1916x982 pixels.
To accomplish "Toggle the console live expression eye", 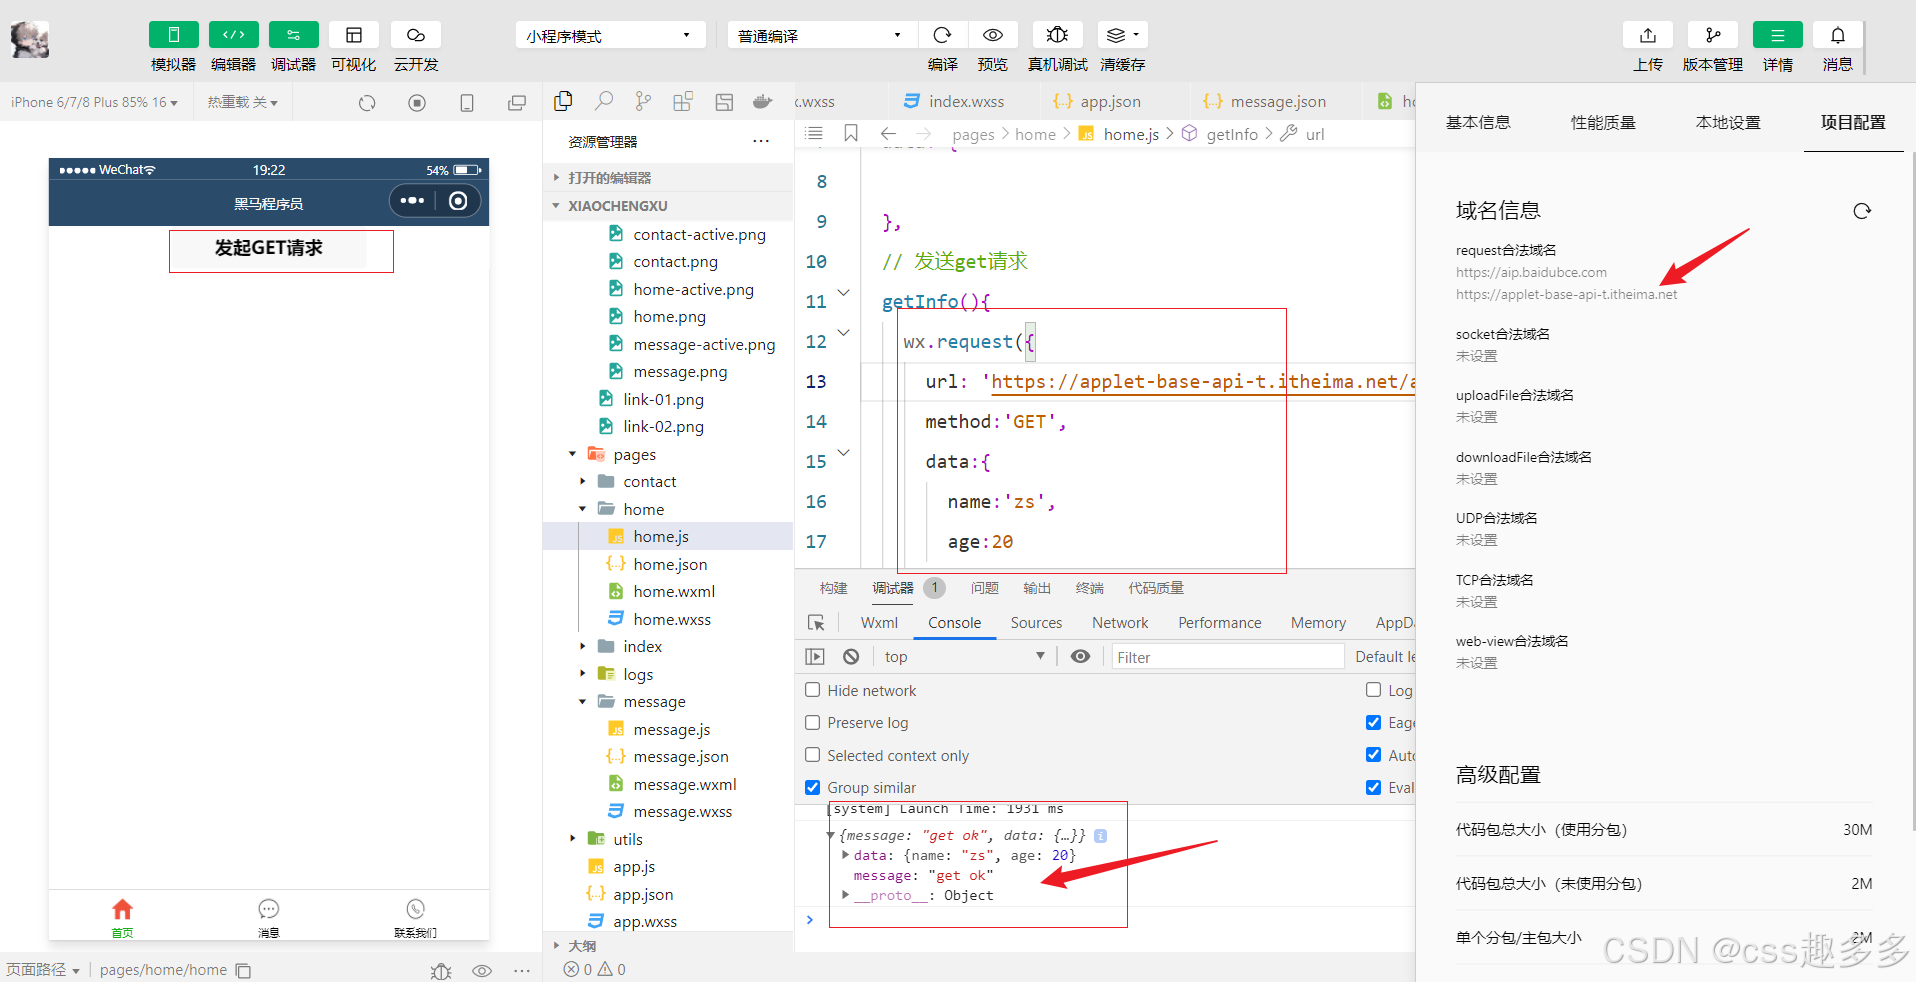I will pos(1080,657).
